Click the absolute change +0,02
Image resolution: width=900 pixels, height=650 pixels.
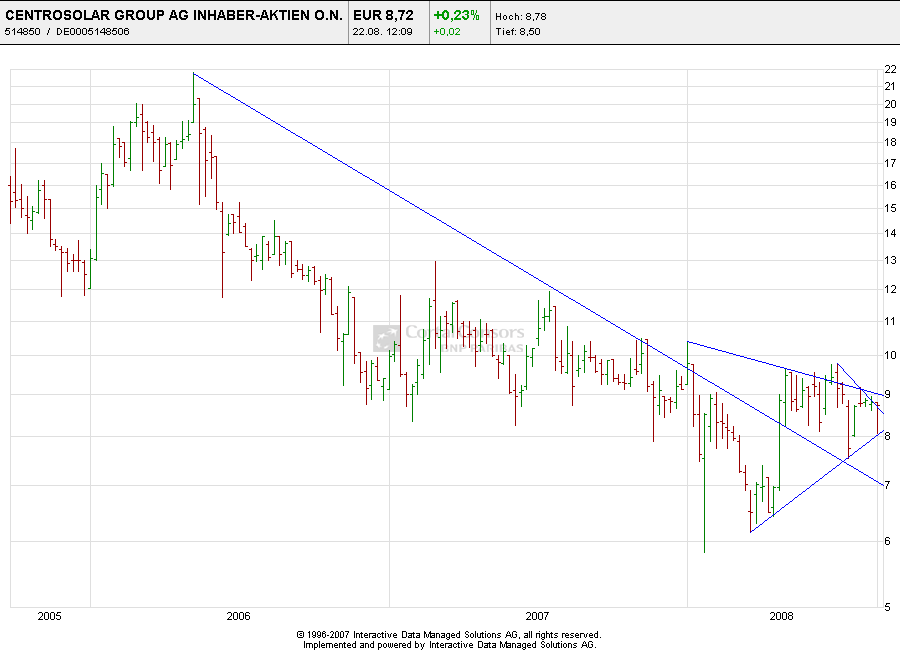[x=447, y=32]
